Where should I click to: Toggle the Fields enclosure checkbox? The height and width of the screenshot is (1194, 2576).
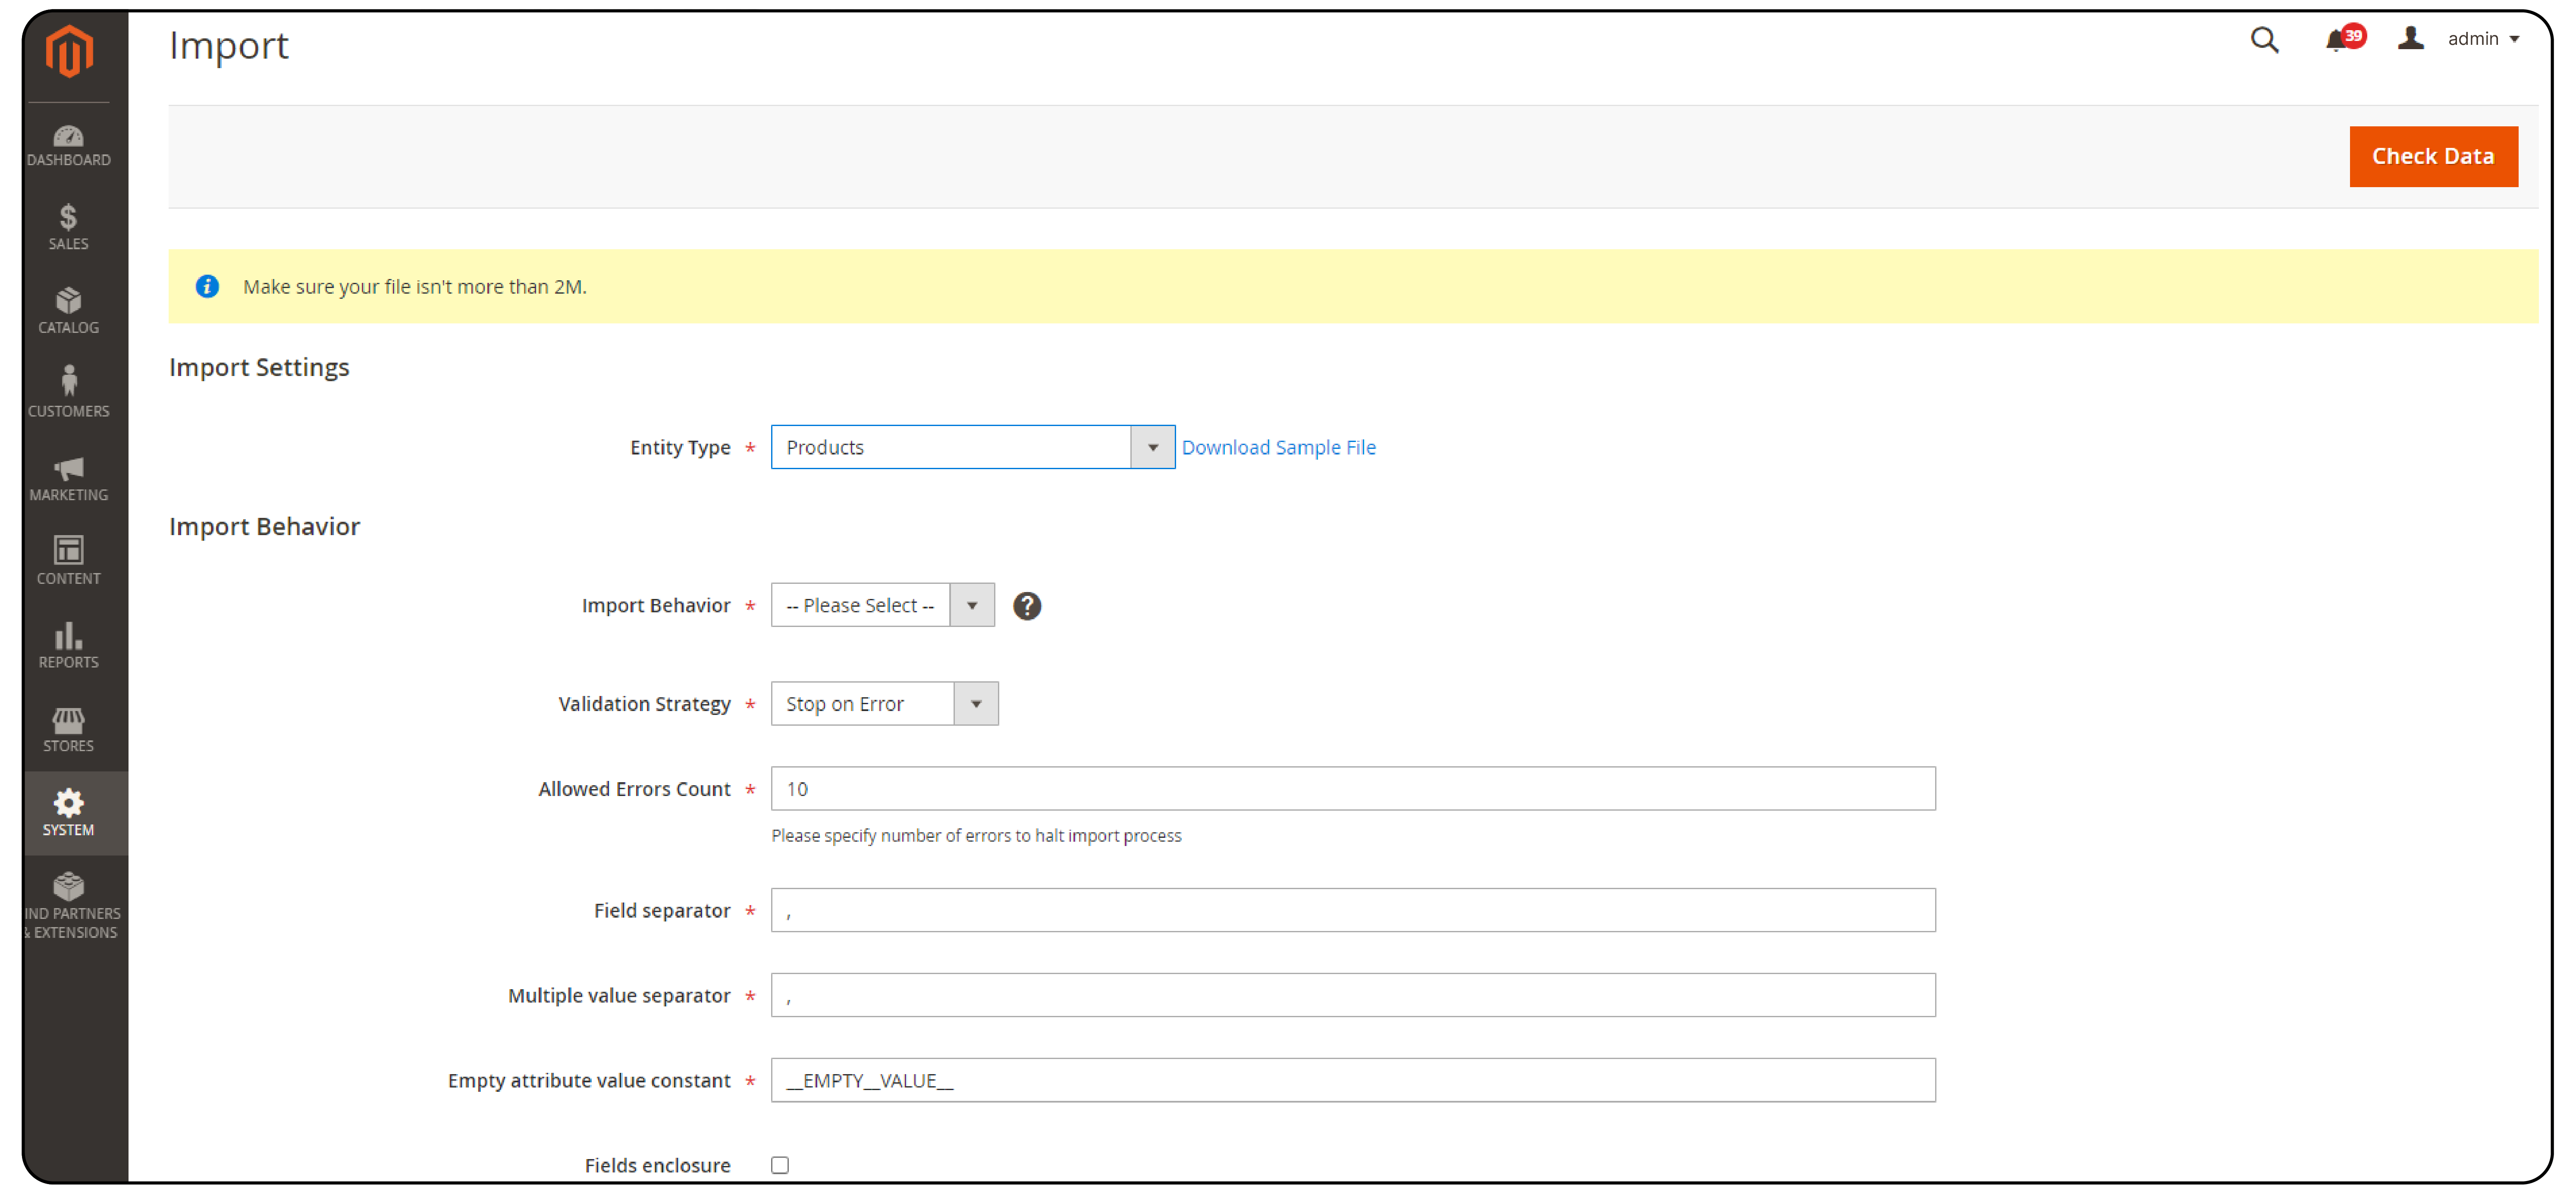(780, 1165)
